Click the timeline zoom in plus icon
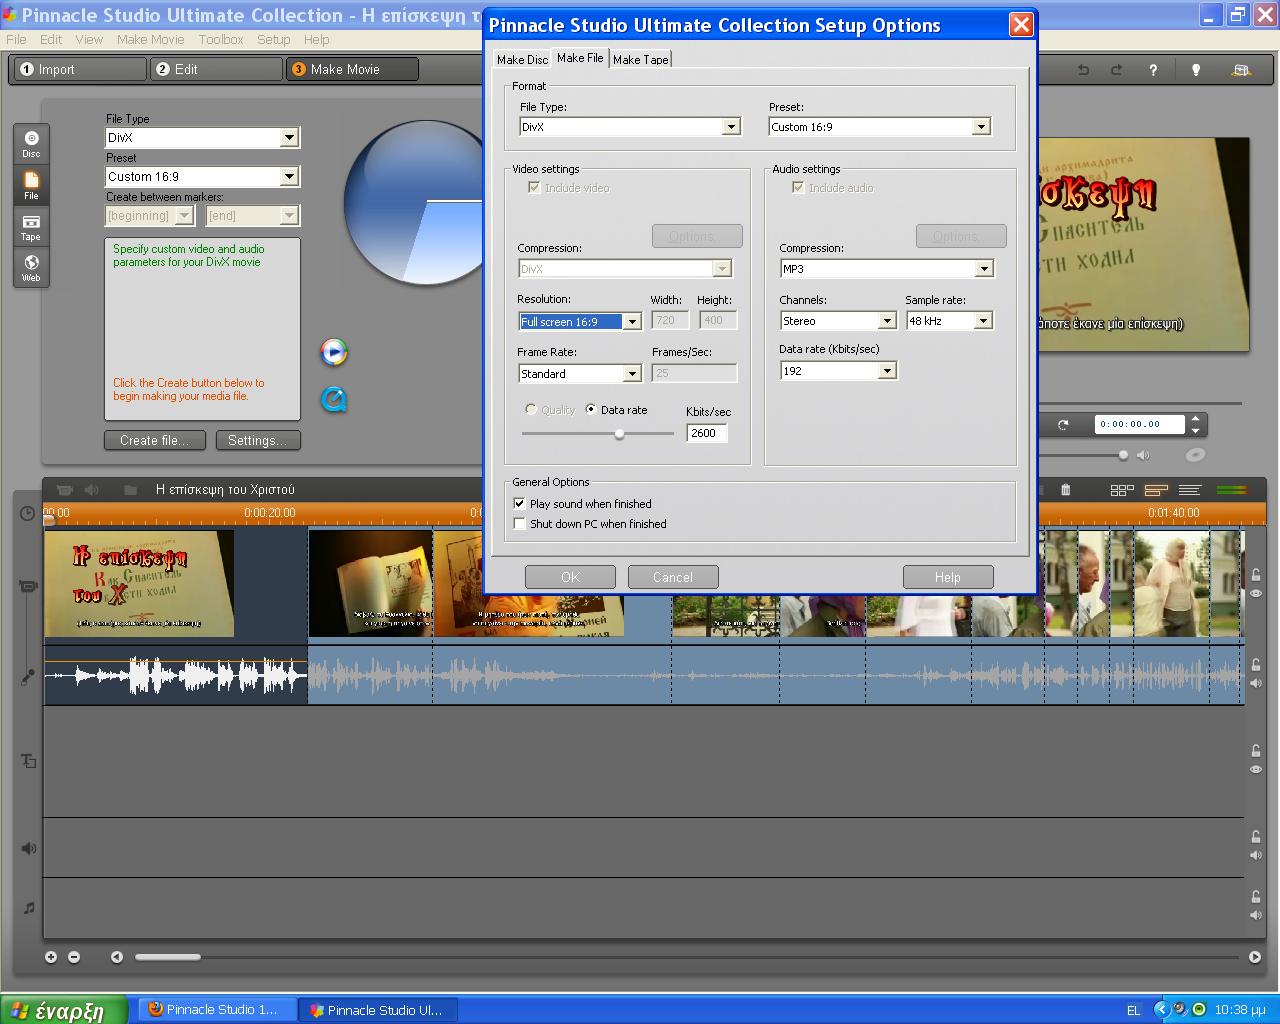 click(x=50, y=957)
